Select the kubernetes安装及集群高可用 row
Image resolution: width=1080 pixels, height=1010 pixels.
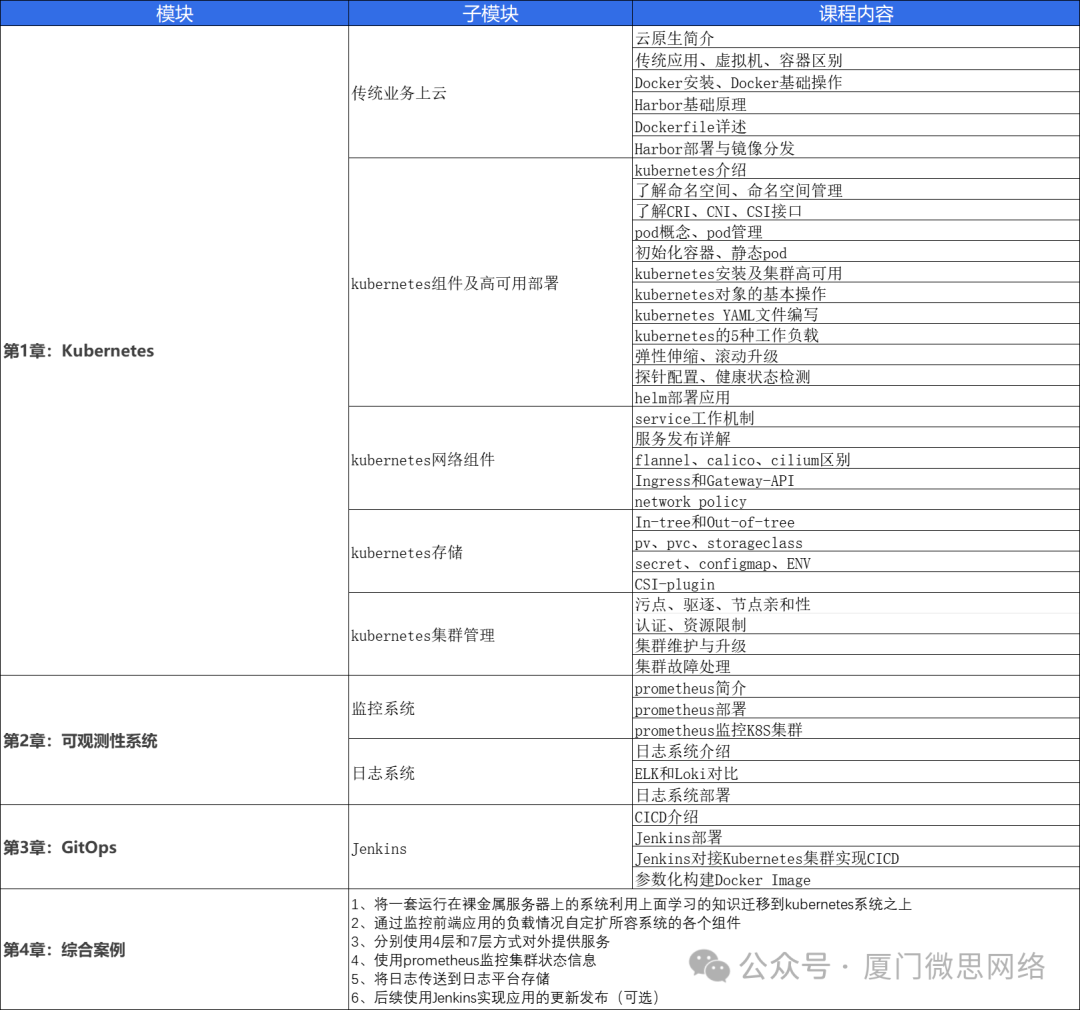[855, 272]
